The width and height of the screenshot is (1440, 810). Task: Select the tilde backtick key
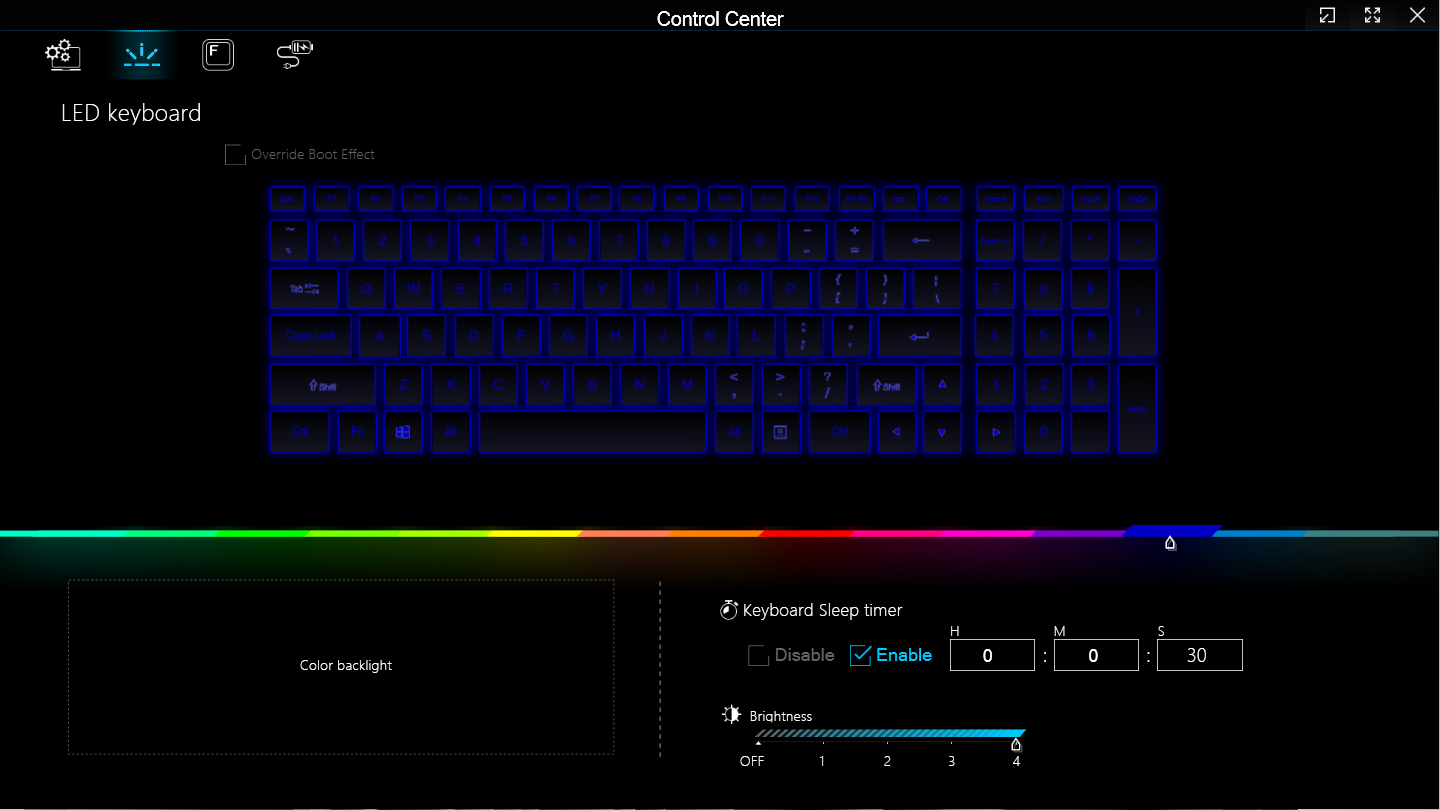pos(288,240)
